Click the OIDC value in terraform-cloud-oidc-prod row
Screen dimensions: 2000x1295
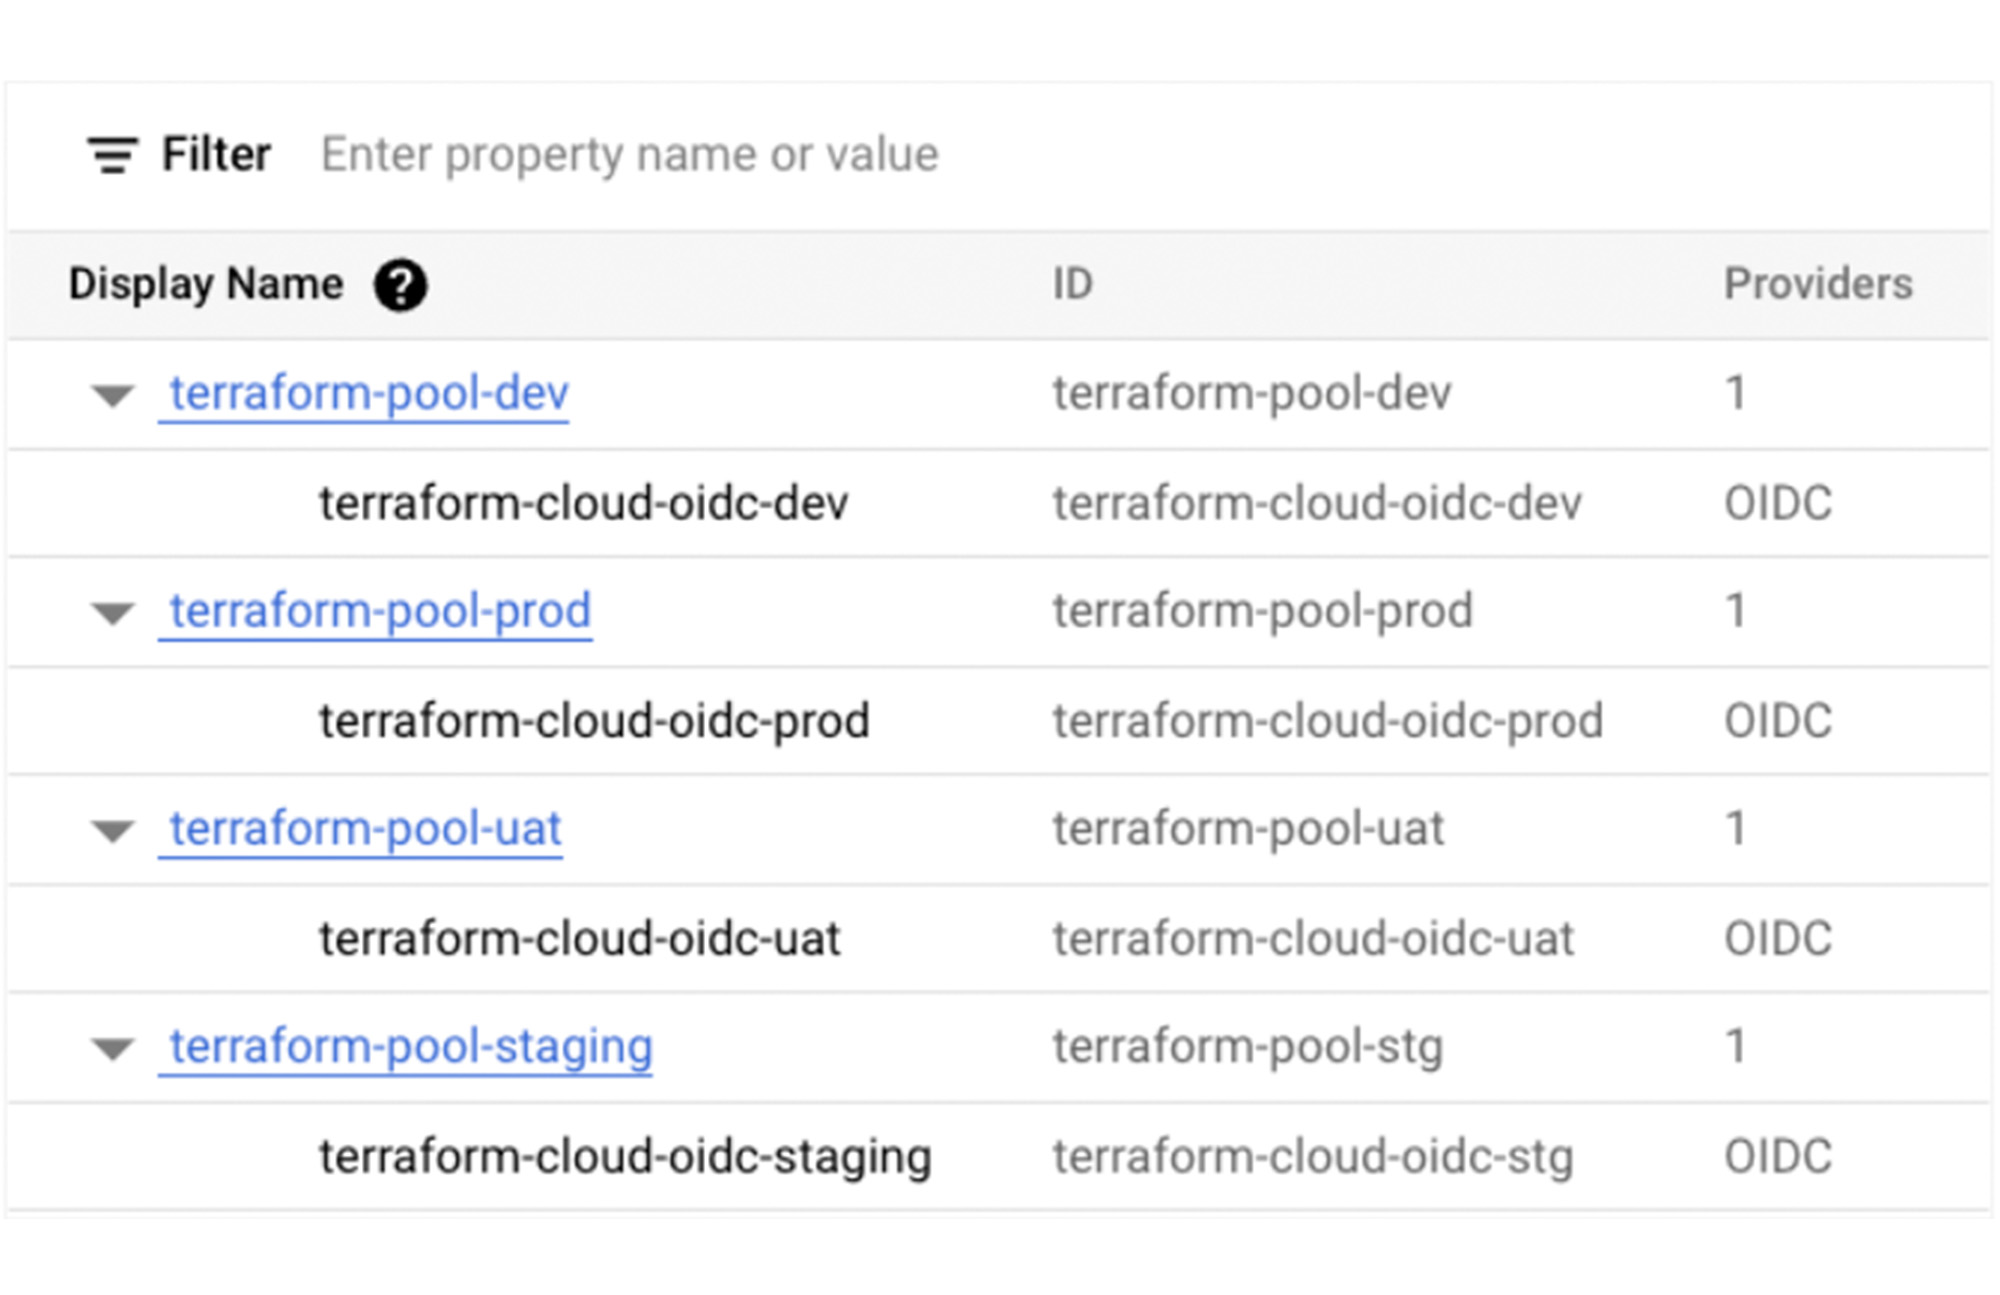(1778, 721)
